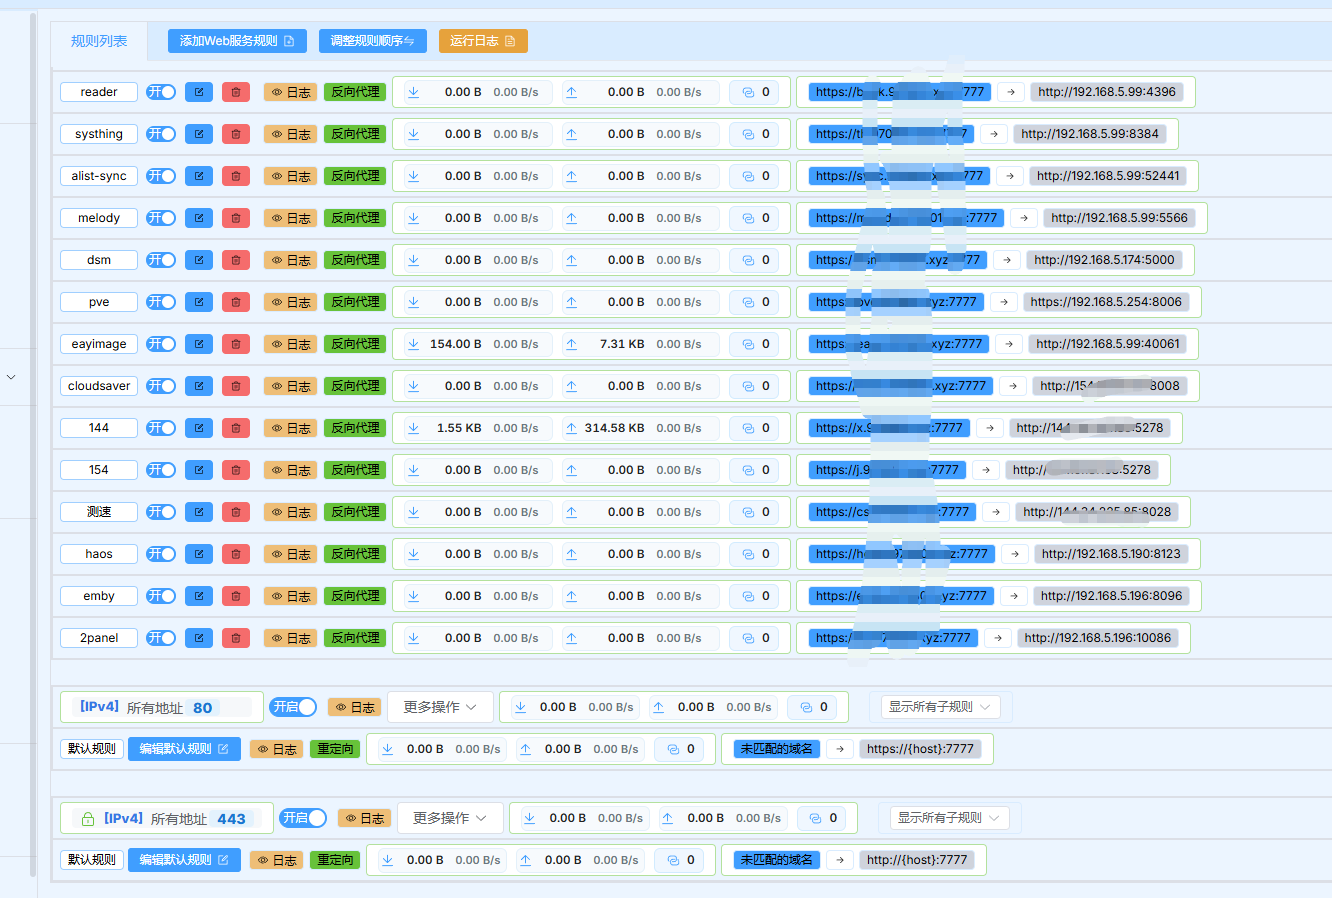Image resolution: width=1332 pixels, height=898 pixels.
Task: Open 日志 for the cloudsaver rule
Action: pyautogui.click(x=291, y=386)
